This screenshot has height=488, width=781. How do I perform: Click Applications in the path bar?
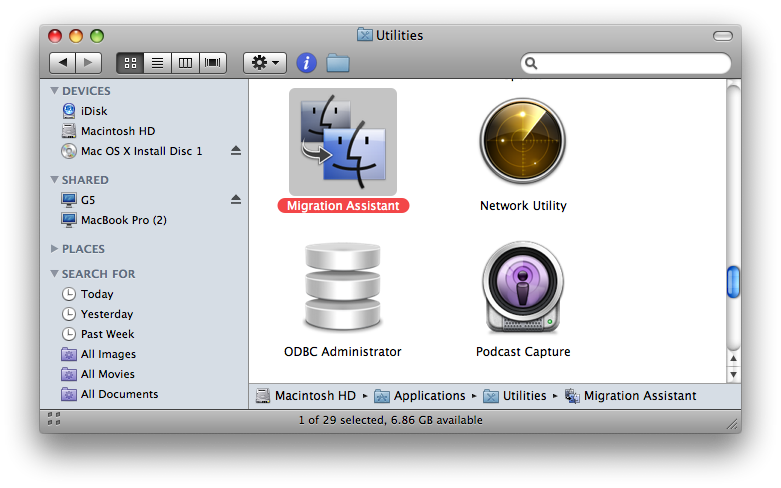pyautogui.click(x=420, y=395)
